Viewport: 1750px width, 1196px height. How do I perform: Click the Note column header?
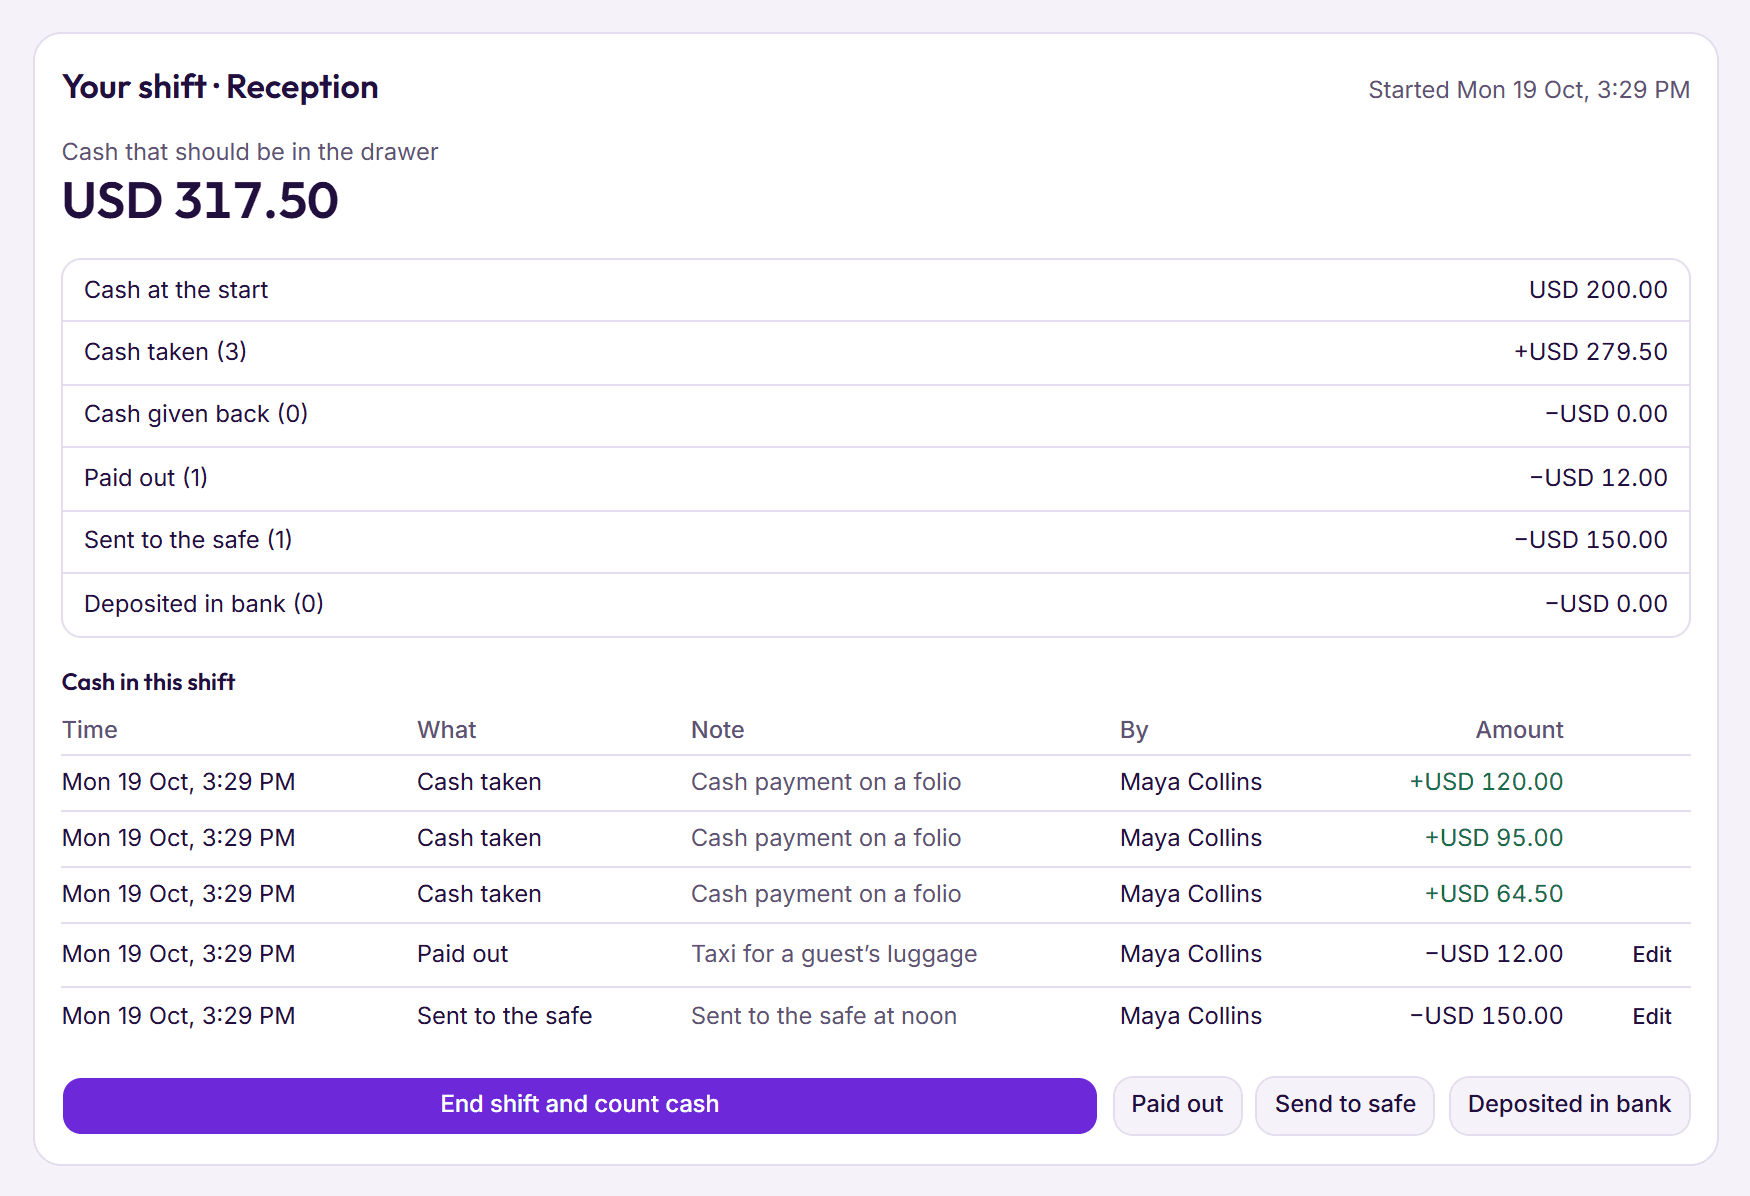pyautogui.click(x=718, y=730)
